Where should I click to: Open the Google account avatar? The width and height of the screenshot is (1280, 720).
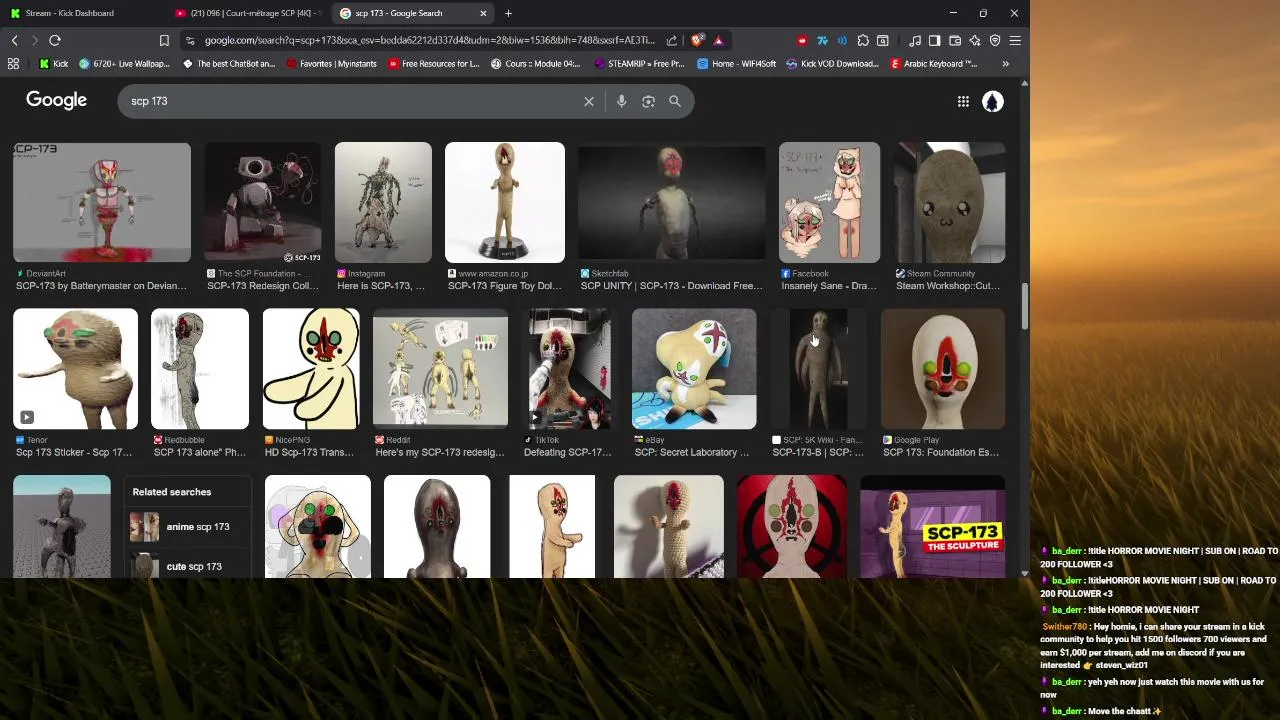click(992, 101)
